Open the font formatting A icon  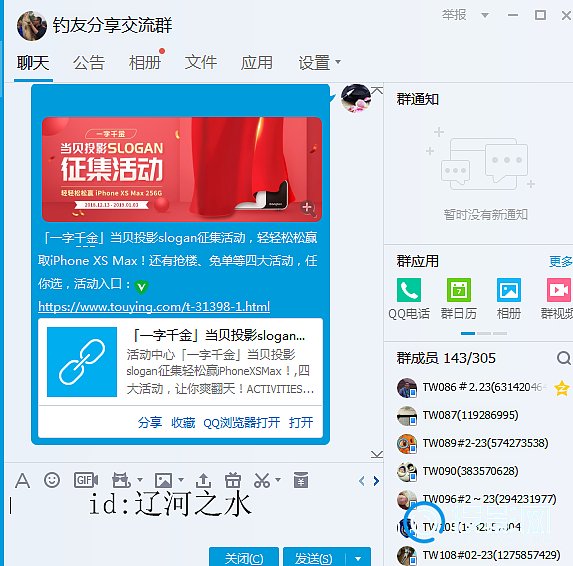[x=22, y=480]
